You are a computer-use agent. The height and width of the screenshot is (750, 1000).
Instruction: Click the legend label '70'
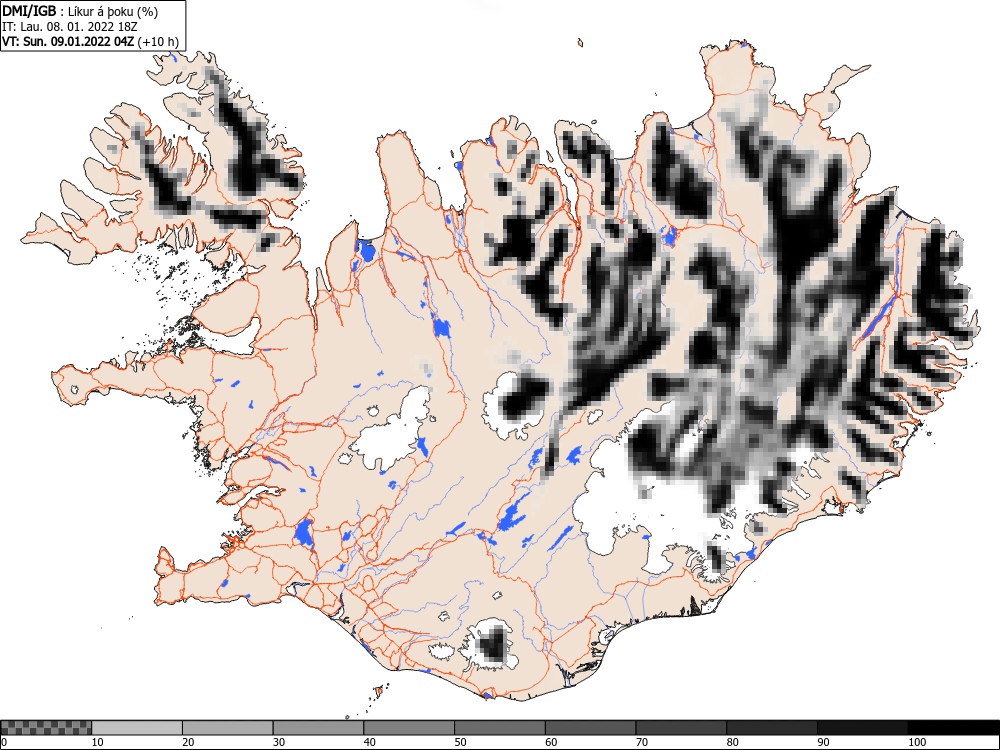[642, 742]
